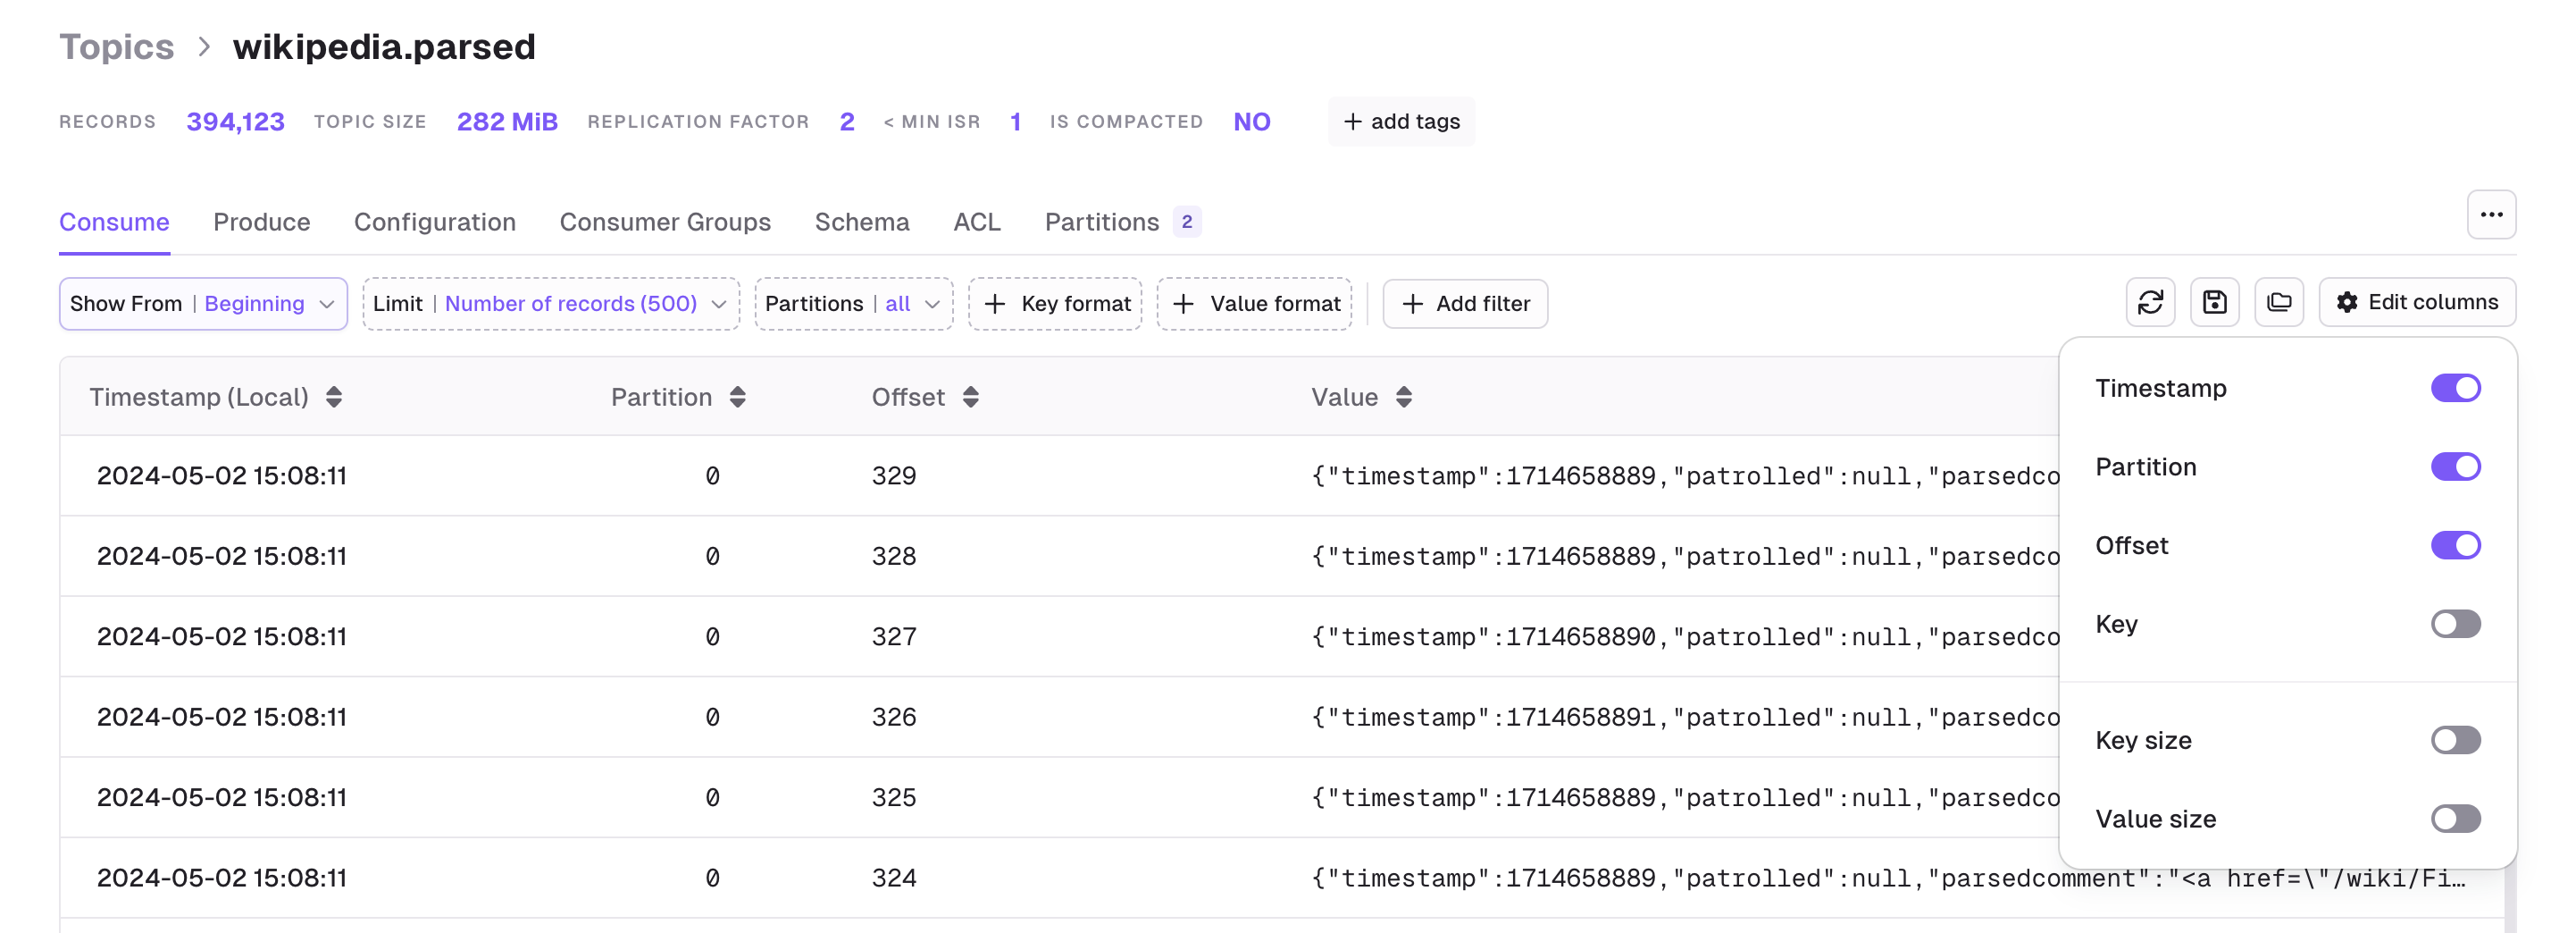Screen dimensions: 2576x933
Task: Turn on the Value size toggle
Action: click(x=2455, y=819)
